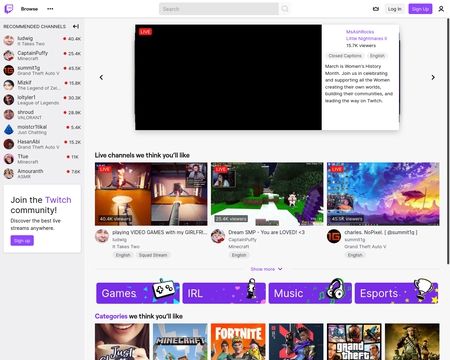Collapse the recommended channels sidebar
The height and width of the screenshot is (360, 450).
click(x=76, y=26)
